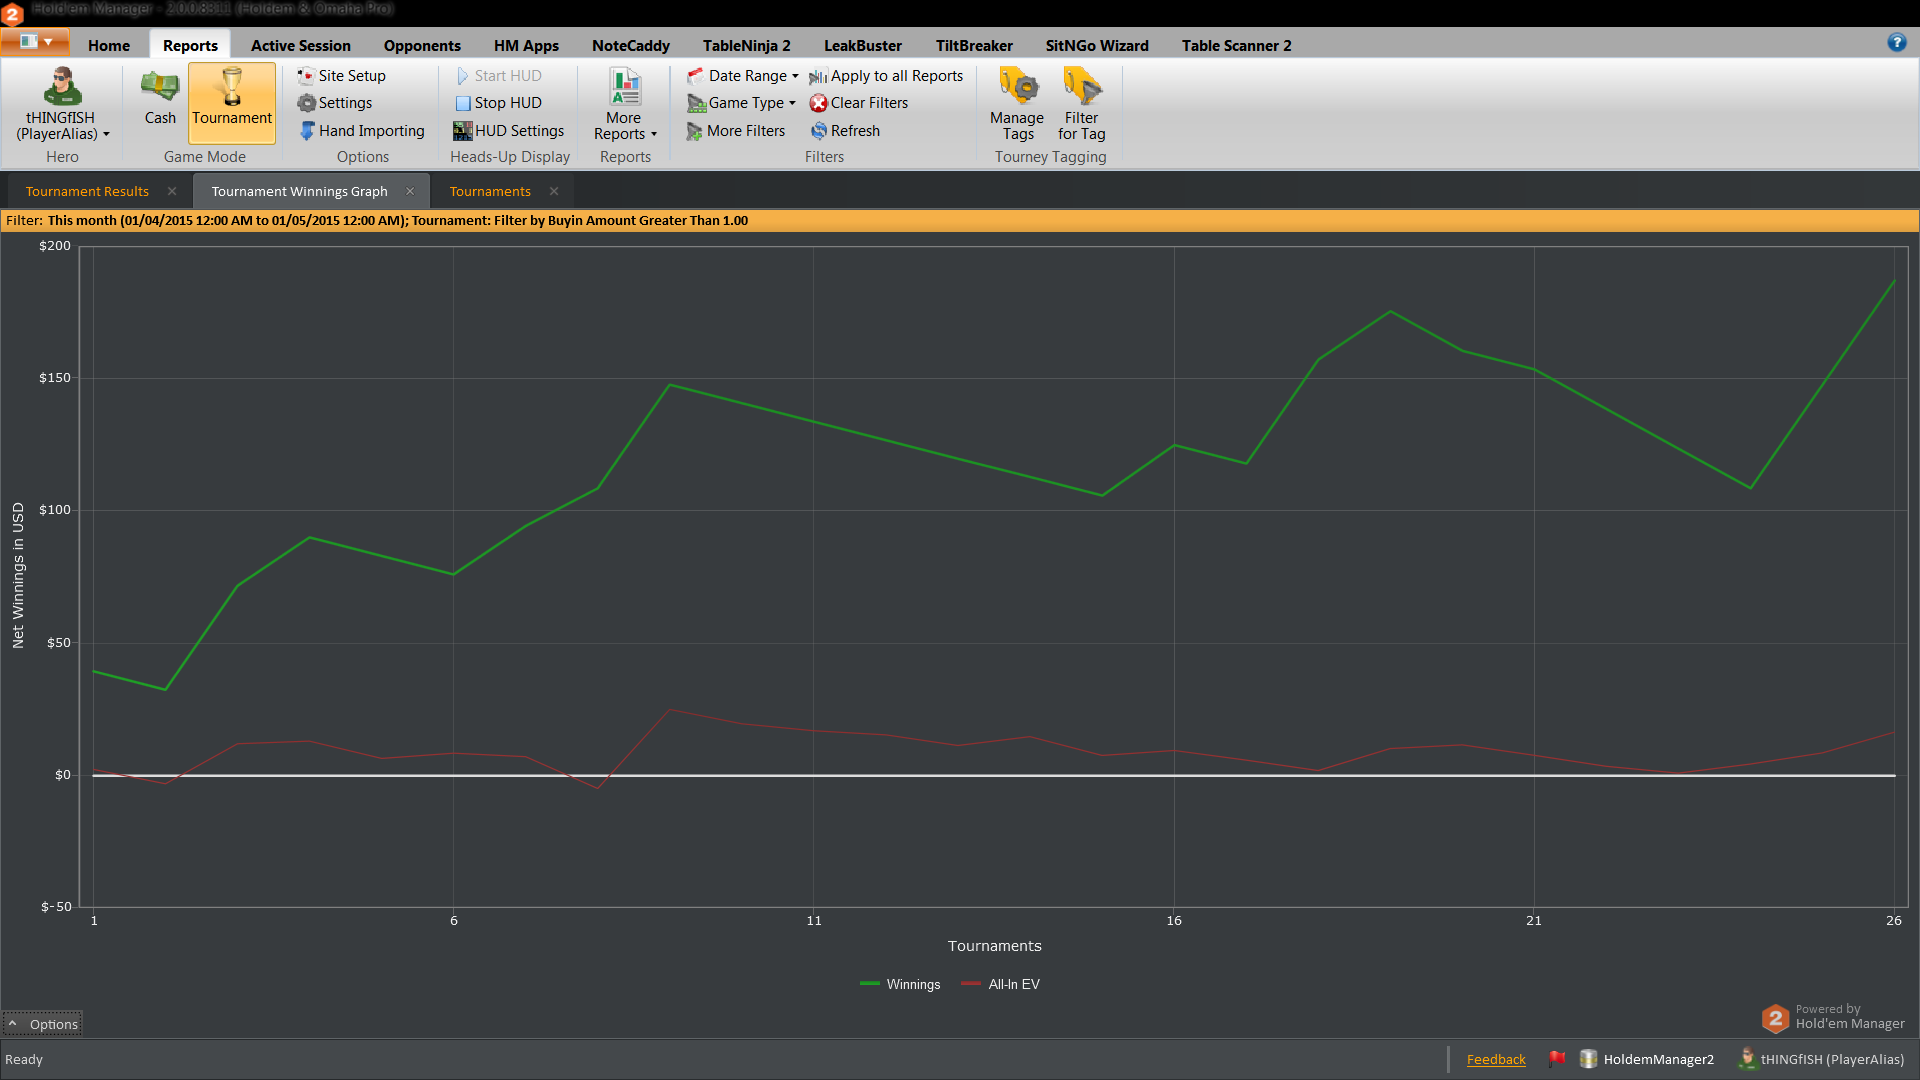Click the Clear Filters red X icon
The width and height of the screenshot is (1920, 1080).
tap(818, 103)
